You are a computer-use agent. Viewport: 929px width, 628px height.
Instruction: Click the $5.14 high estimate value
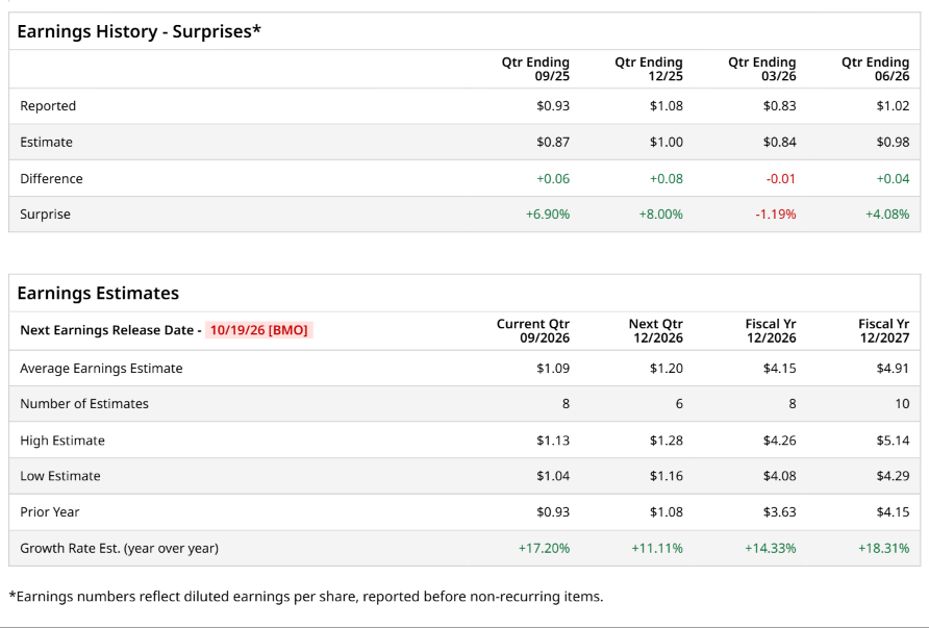[893, 440]
